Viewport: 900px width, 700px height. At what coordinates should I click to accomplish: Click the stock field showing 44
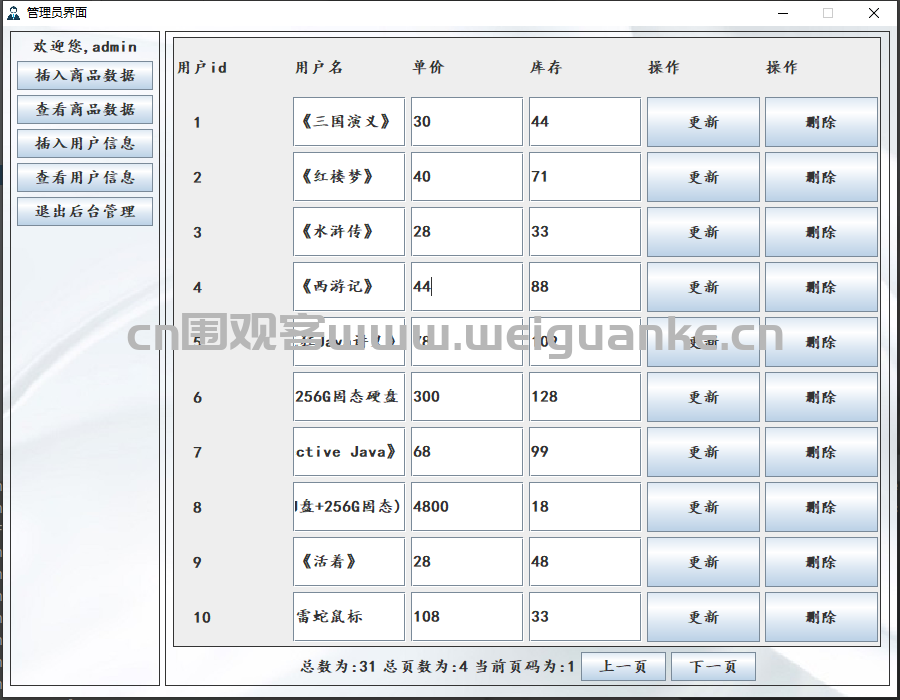[x=585, y=122]
